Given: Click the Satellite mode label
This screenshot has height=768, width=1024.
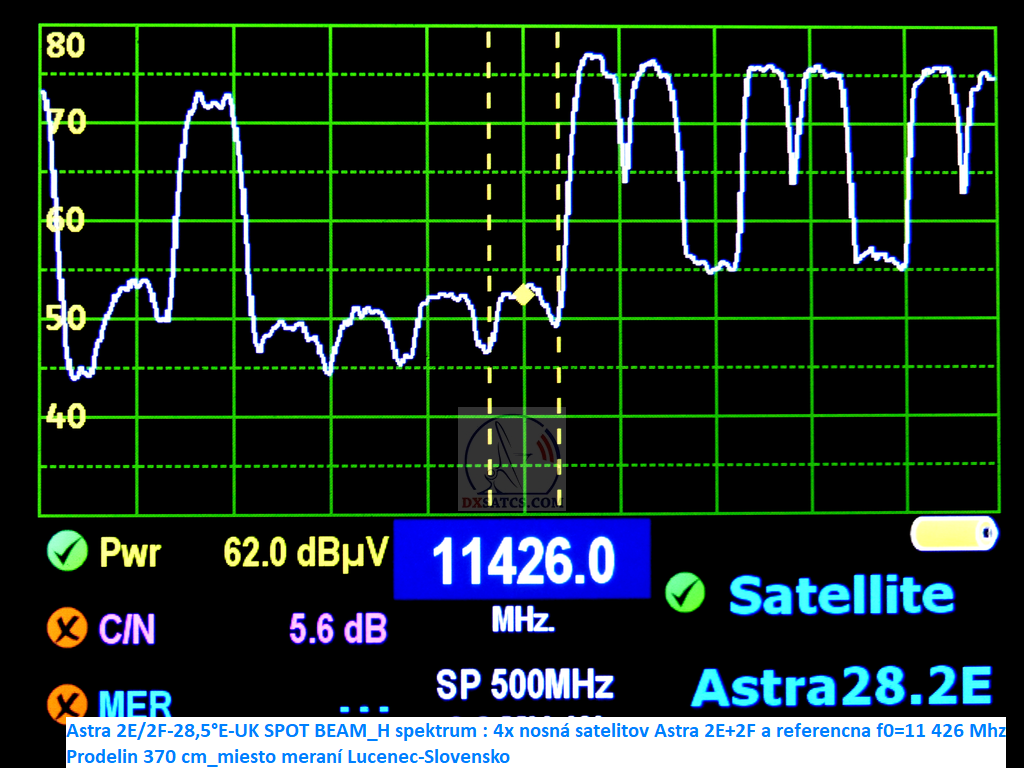Looking at the screenshot, I should coord(841,595).
